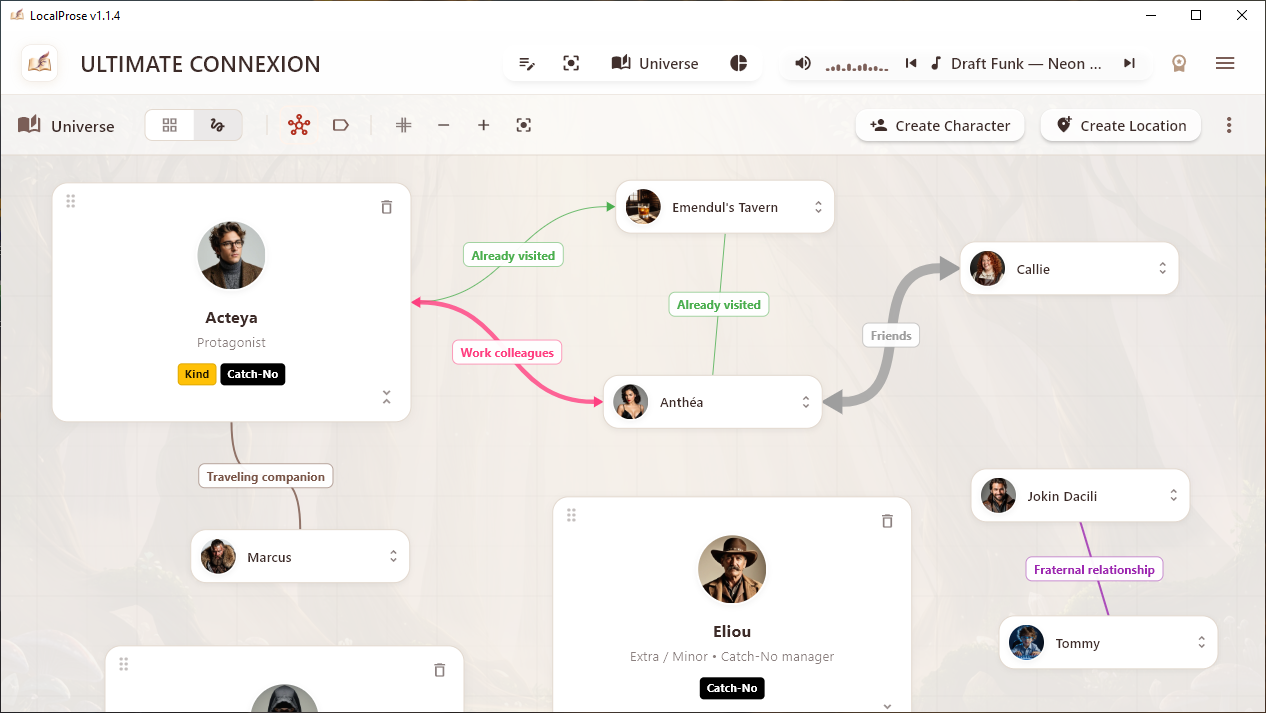
Task: Open the hamburger main menu
Action: (1225, 63)
